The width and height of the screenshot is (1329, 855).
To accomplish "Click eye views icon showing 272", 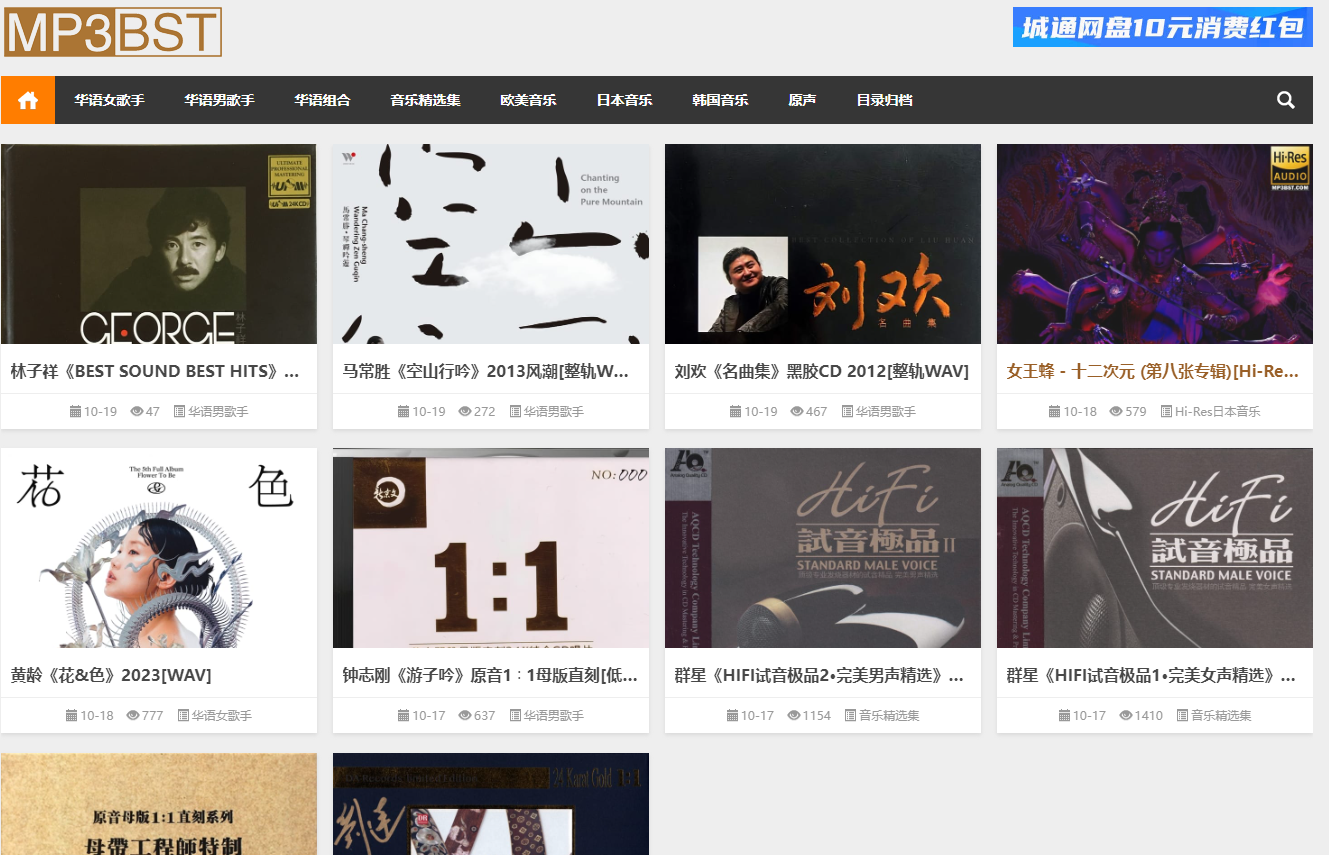I will [465, 411].
